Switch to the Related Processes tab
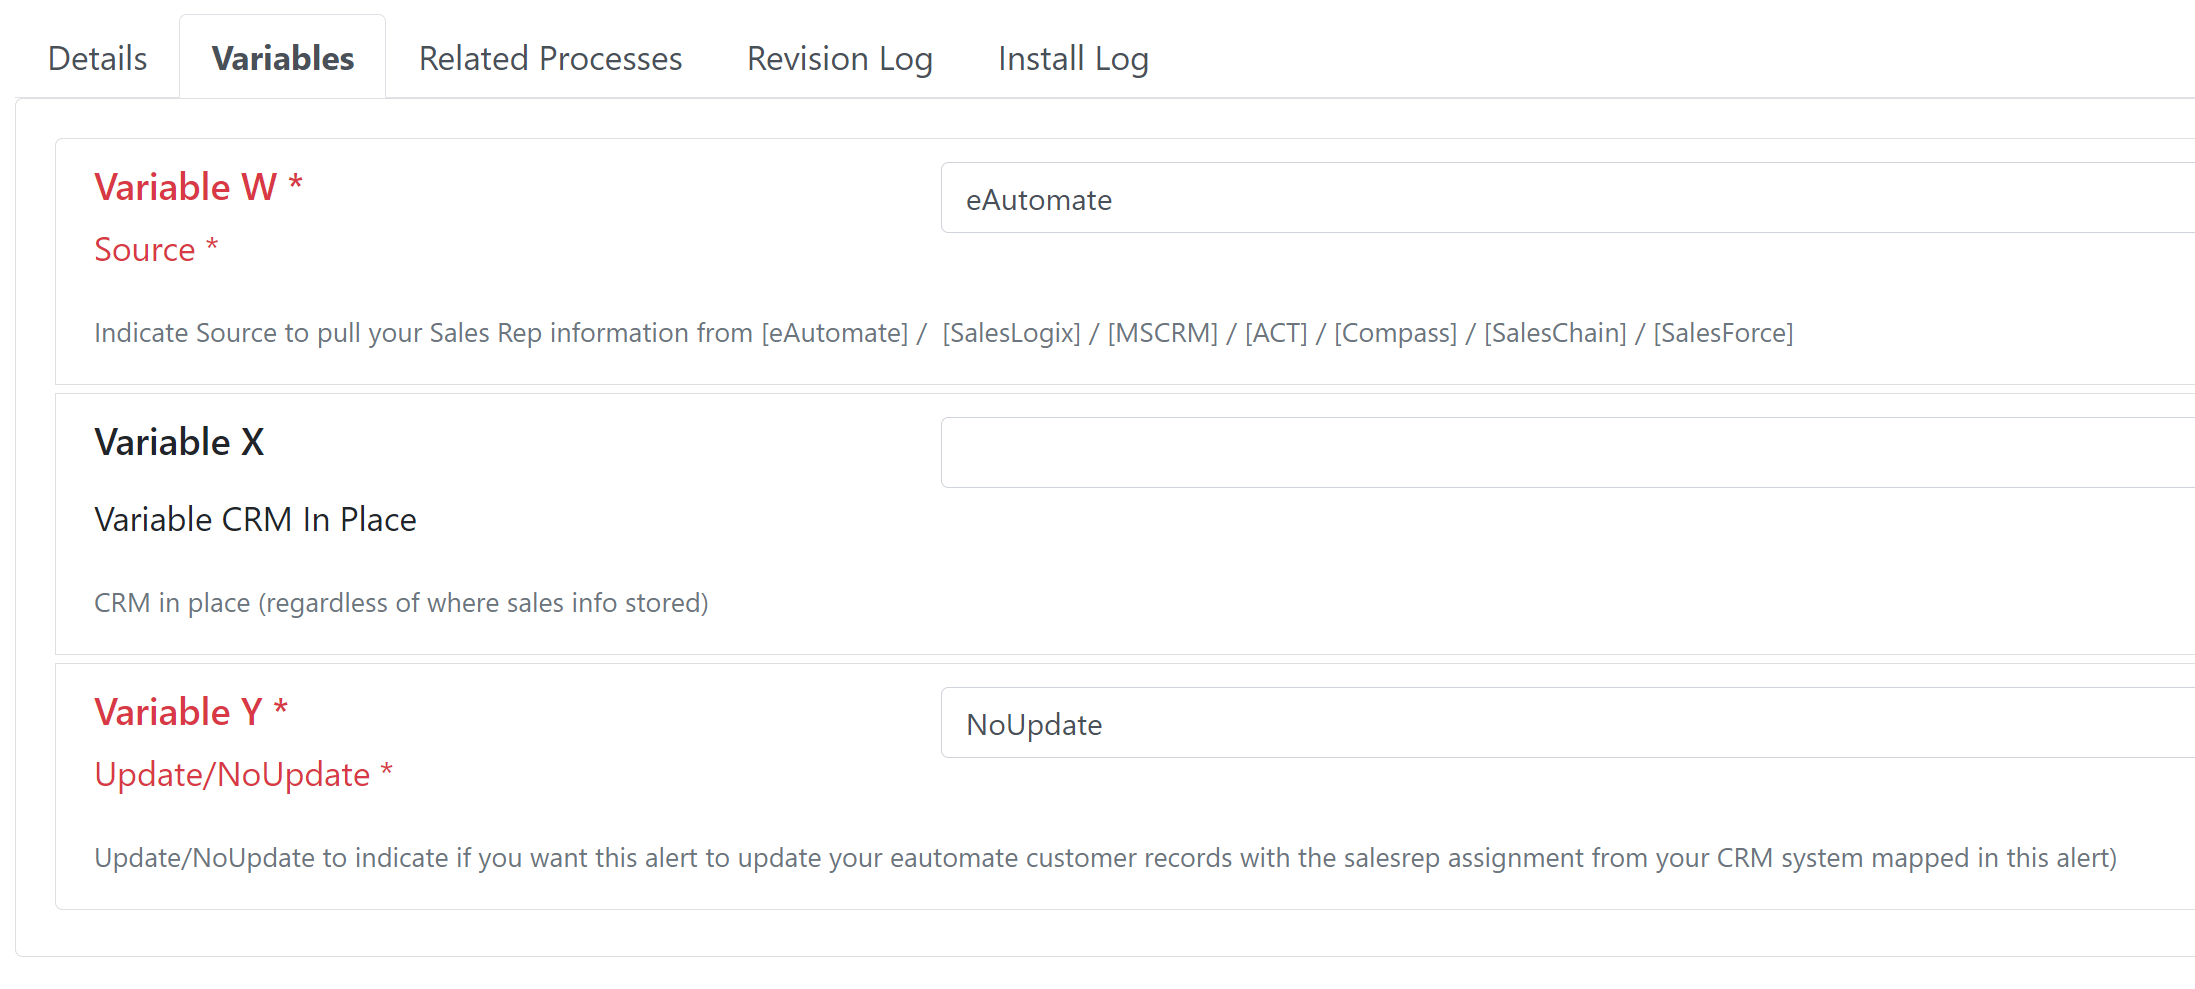The width and height of the screenshot is (2195, 989). [x=550, y=58]
